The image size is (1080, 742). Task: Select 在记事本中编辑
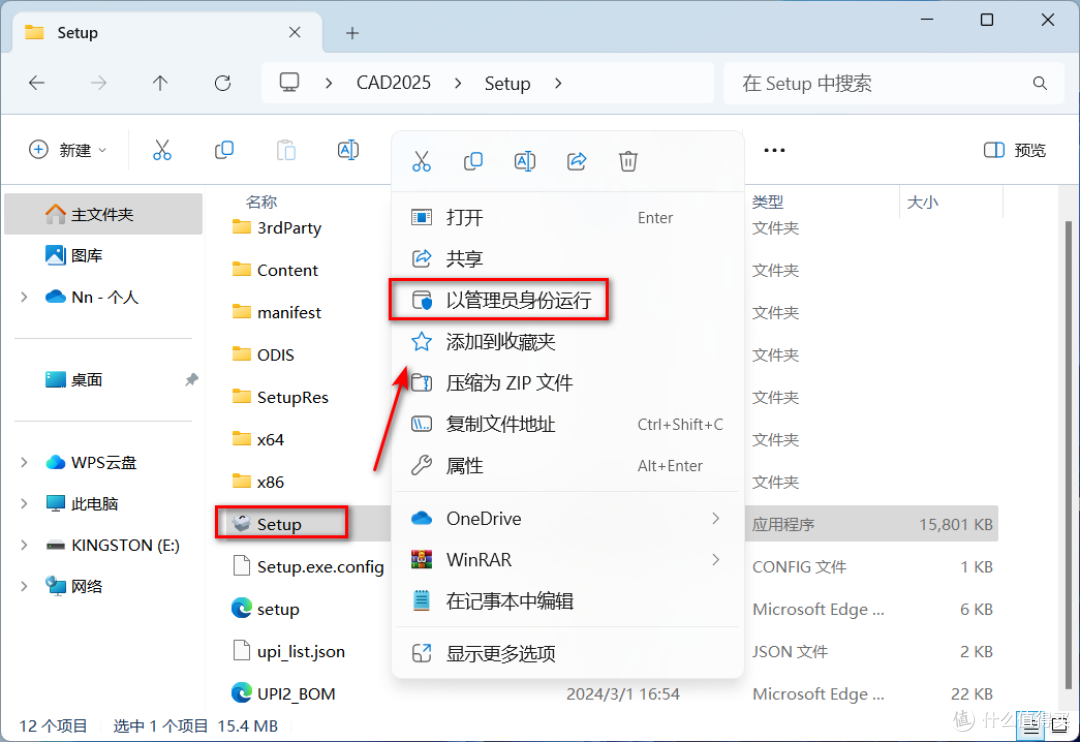[x=568, y=601]
